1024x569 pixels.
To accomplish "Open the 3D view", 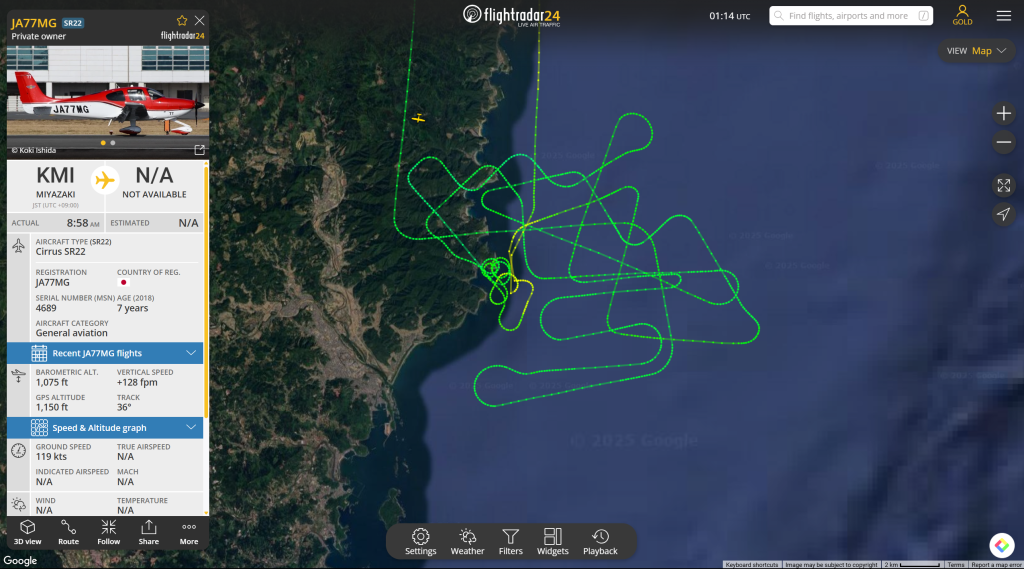I will pos(27,532).
